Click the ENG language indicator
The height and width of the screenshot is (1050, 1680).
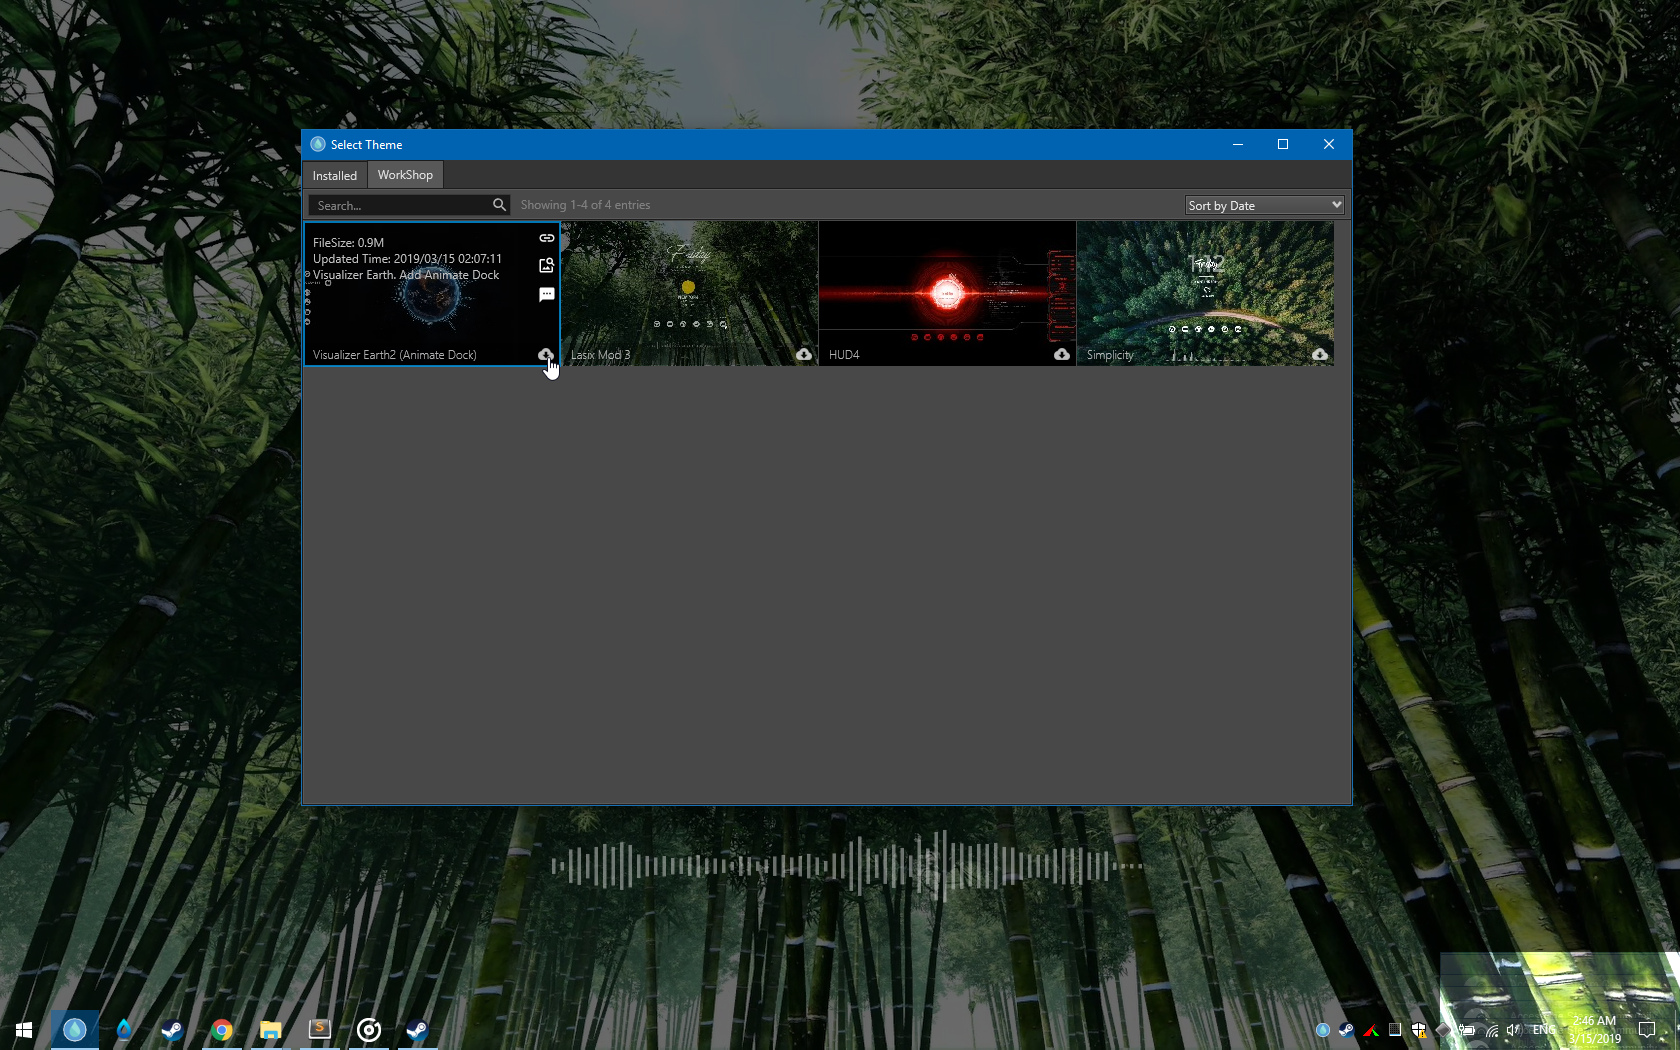(x=1543, y=1031)
